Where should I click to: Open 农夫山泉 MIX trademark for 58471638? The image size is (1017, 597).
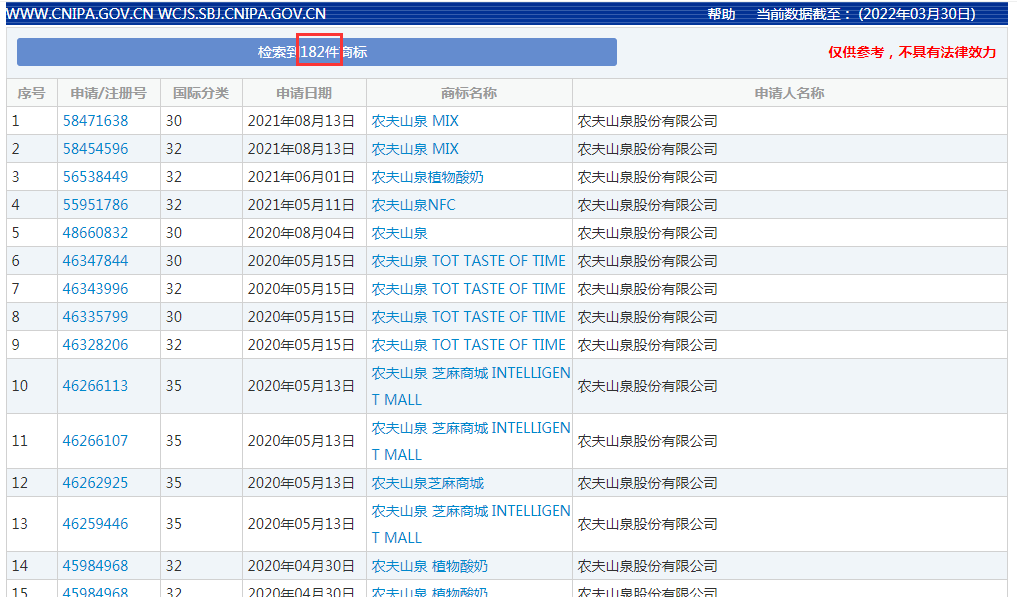415,121
